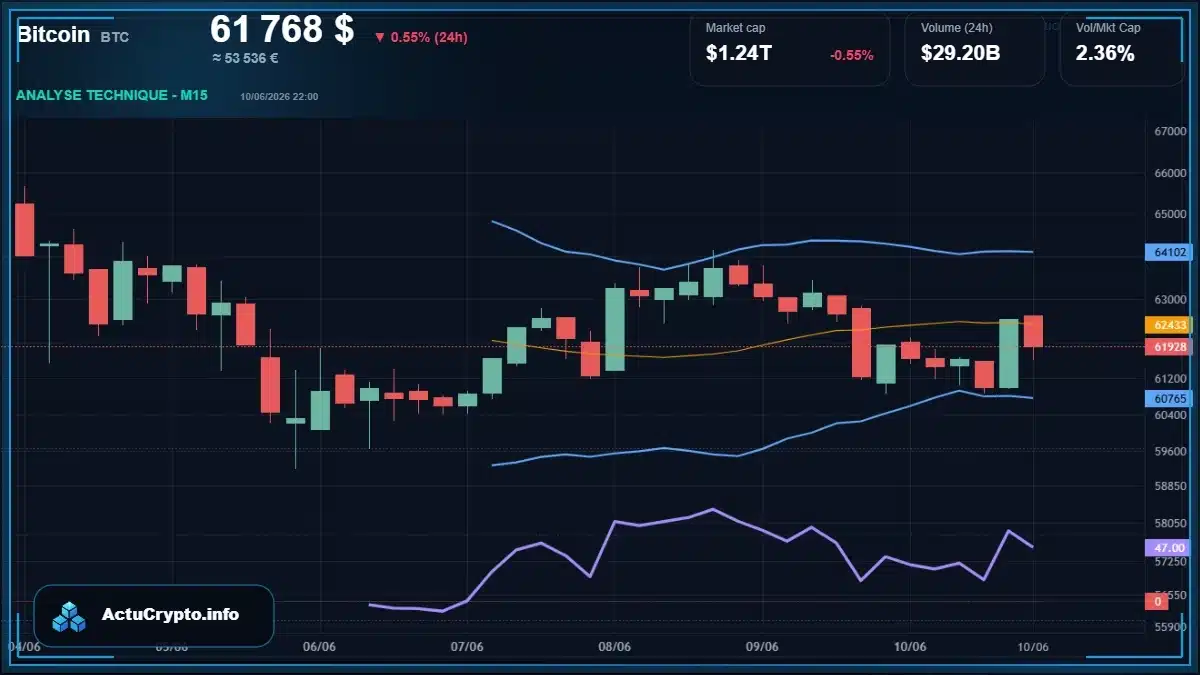1200x675 pixels.
Task: Click the 0.55% (24h) change indicator
Action: 421,37
